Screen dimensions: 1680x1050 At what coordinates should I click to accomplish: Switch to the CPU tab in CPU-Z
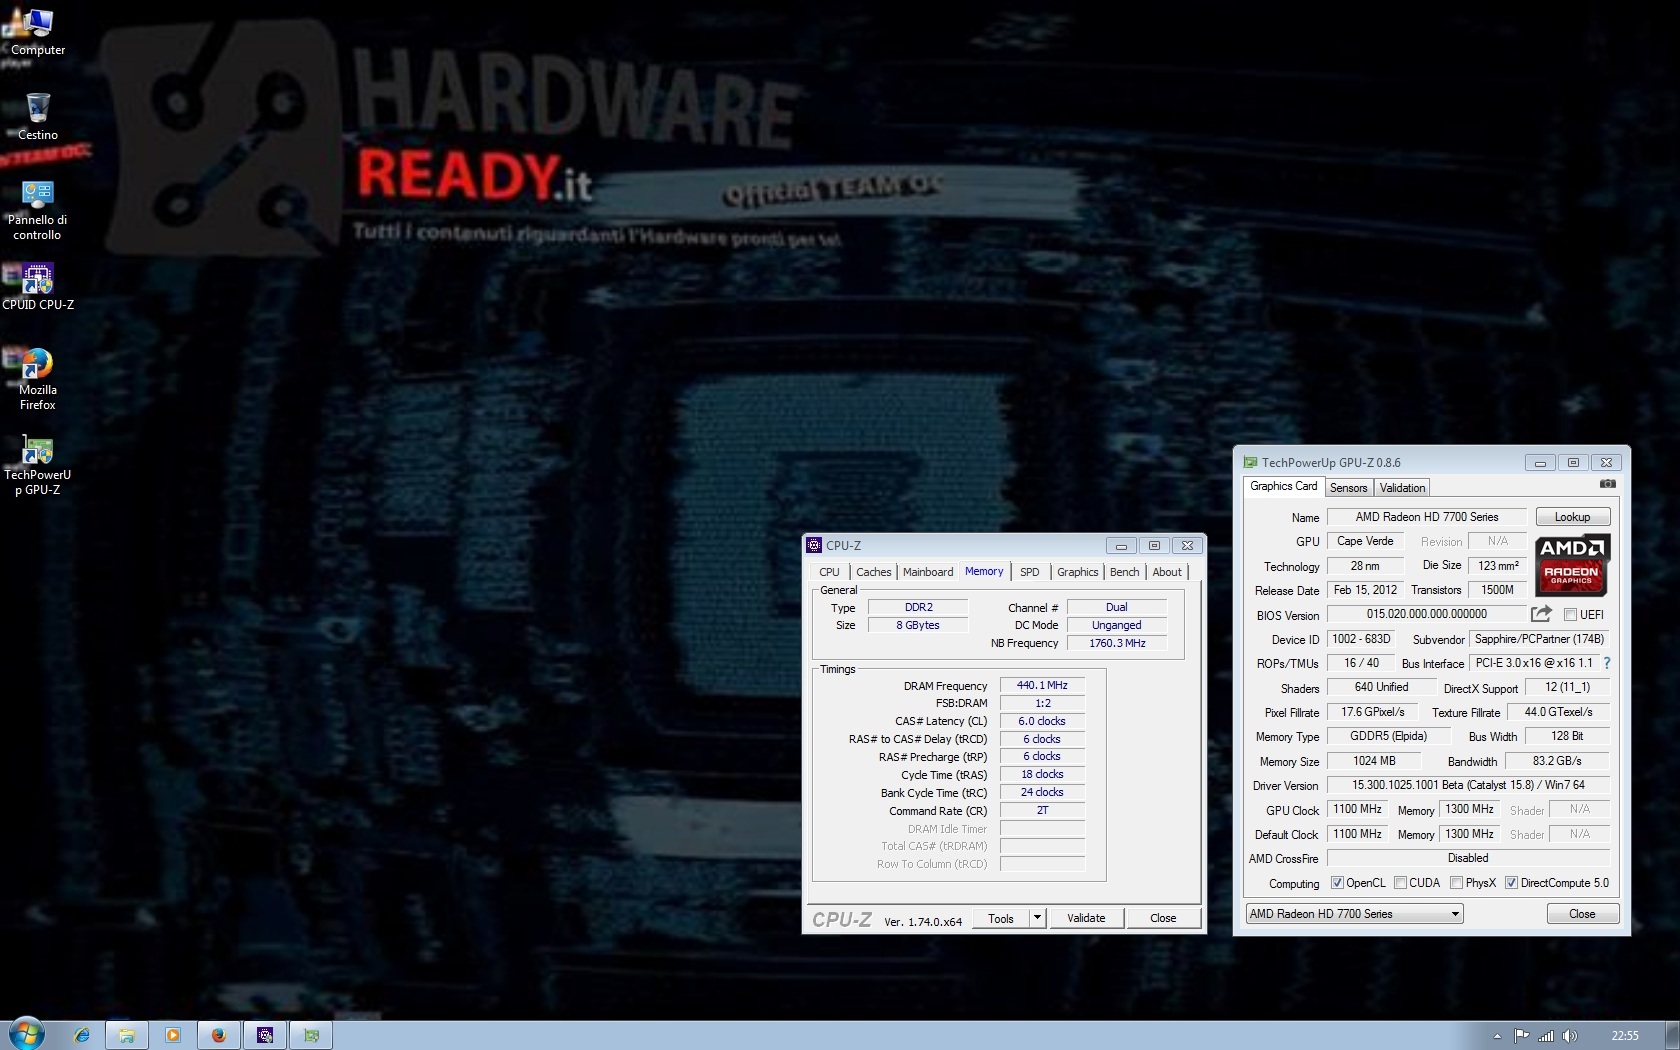coord(829,572)
